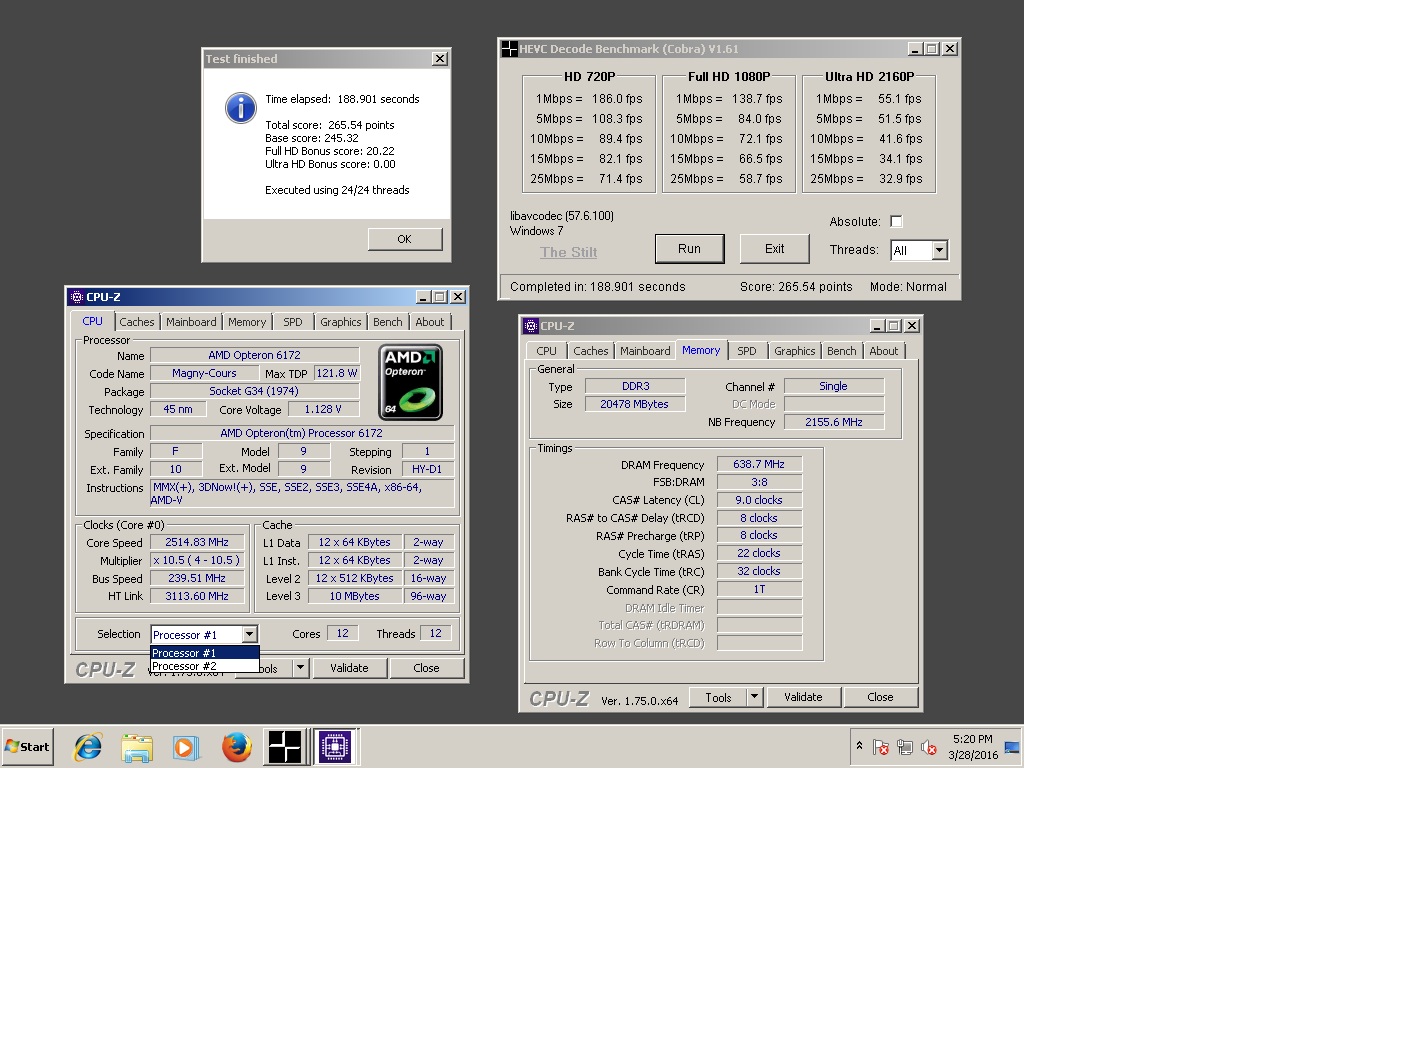This screenshot has width=1408, height=1056.
Task: Switch to Graphics tab in left CPU-Z
Action: pyautogui.click(x=341, y=322)
